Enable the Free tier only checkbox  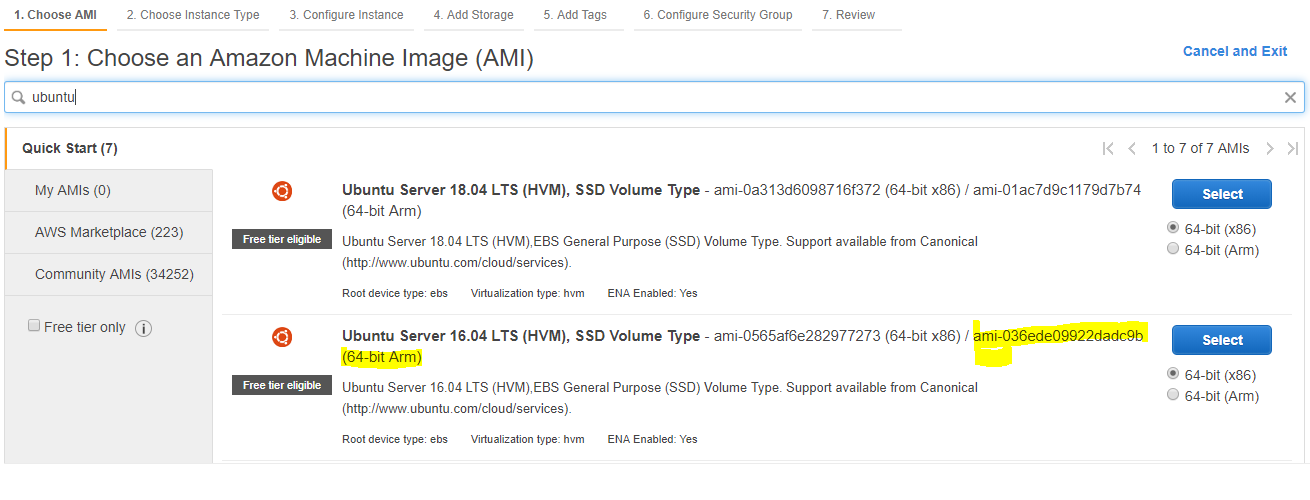34,326
